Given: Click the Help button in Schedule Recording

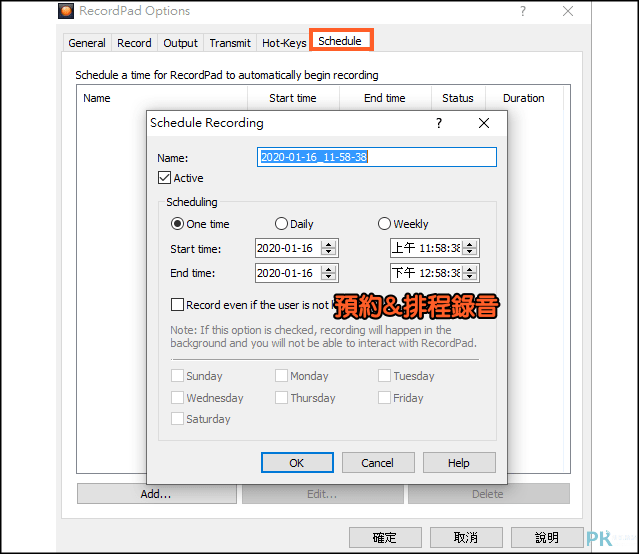Looking at the screenshot, I should [459, 463].
